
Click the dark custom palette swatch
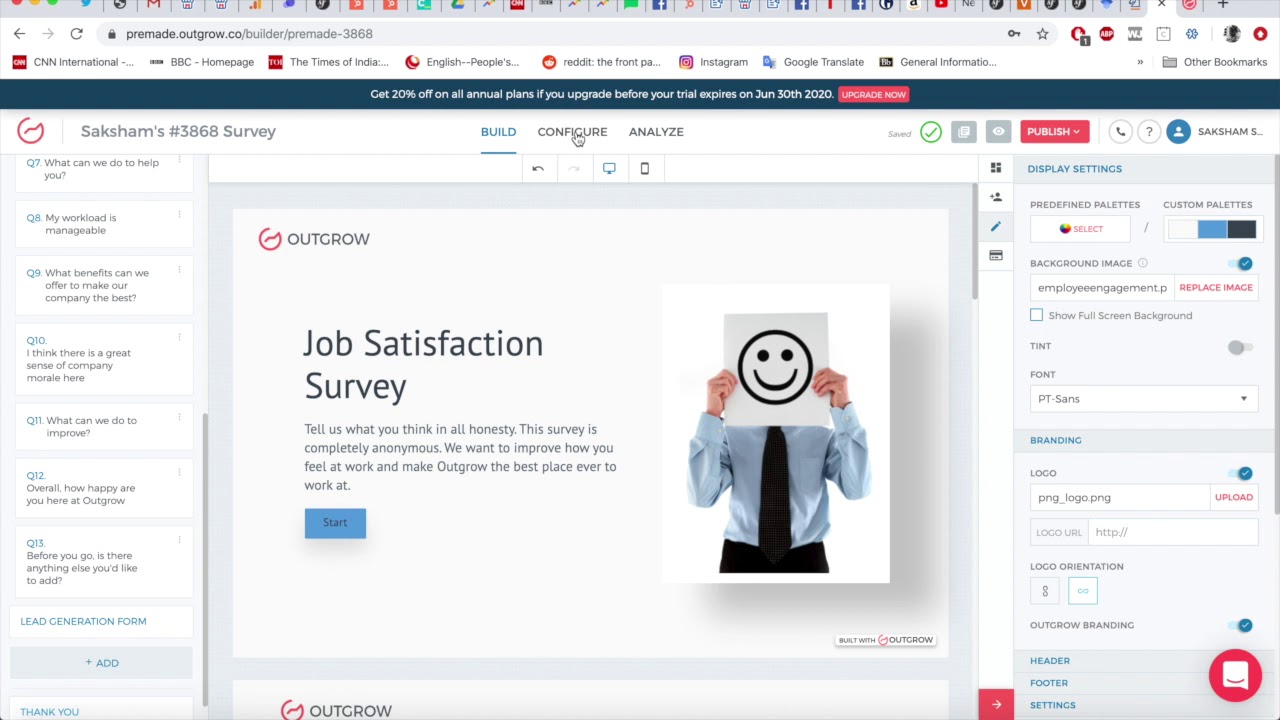pyautogui.click(x=1242, y=230)
